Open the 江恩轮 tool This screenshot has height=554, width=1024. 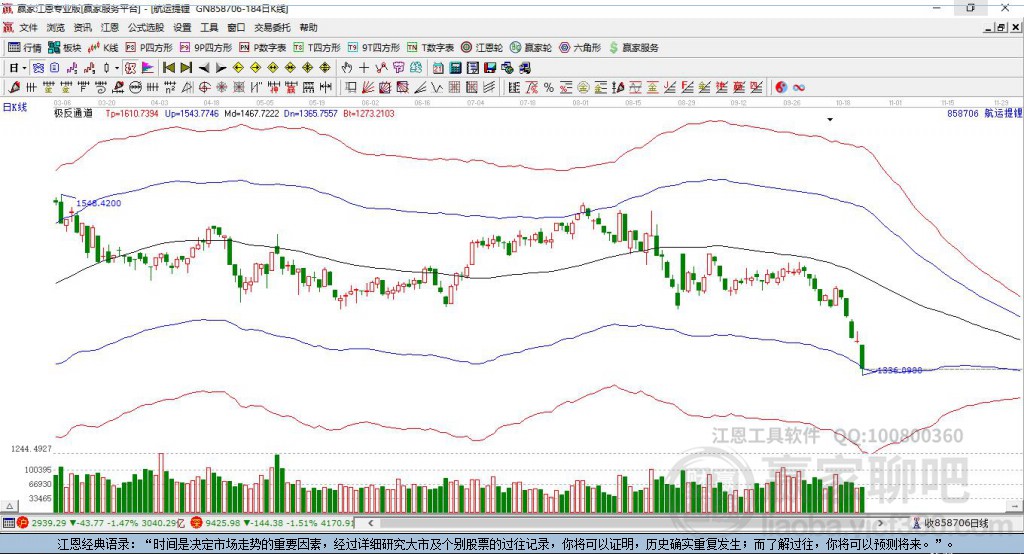point(482,48)
